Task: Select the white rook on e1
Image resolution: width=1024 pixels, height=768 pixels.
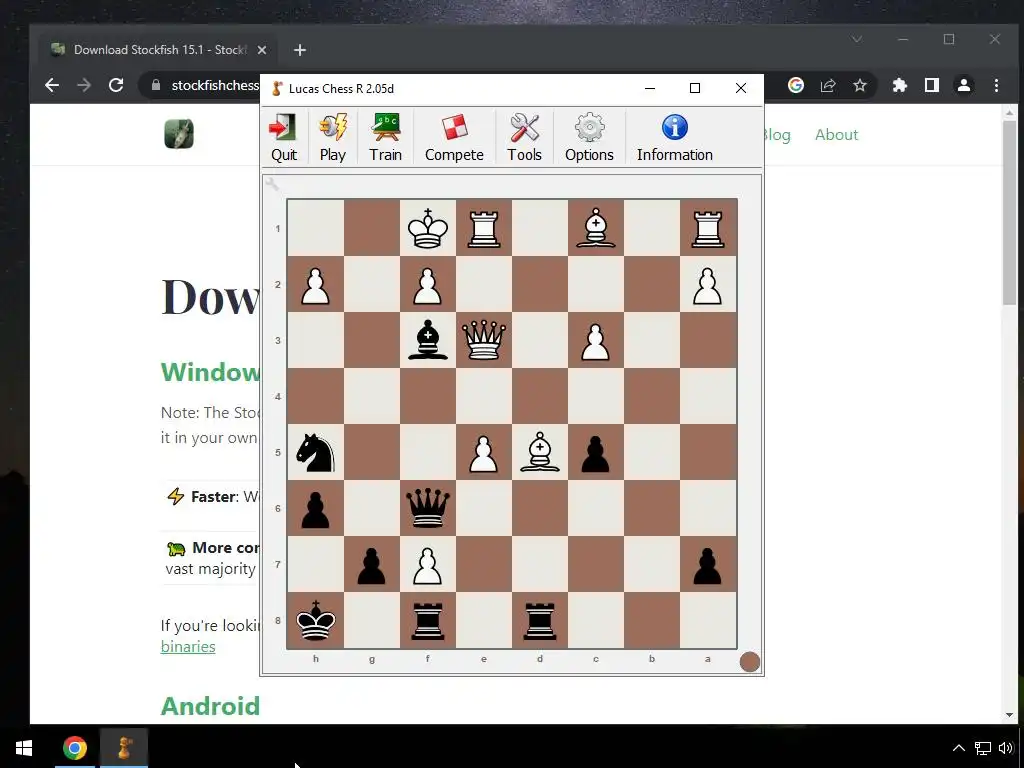Action: click(484, 228)
